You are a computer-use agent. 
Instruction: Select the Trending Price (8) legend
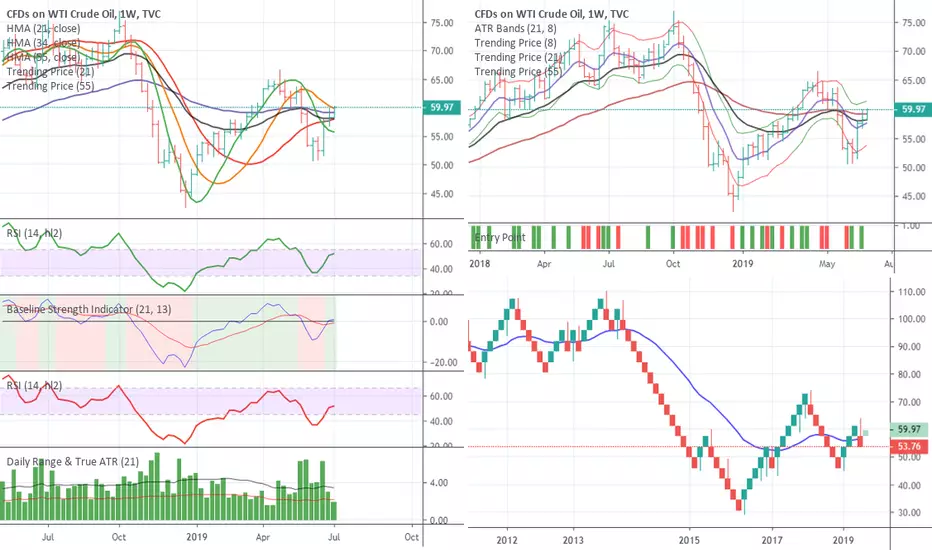(516, 43)
